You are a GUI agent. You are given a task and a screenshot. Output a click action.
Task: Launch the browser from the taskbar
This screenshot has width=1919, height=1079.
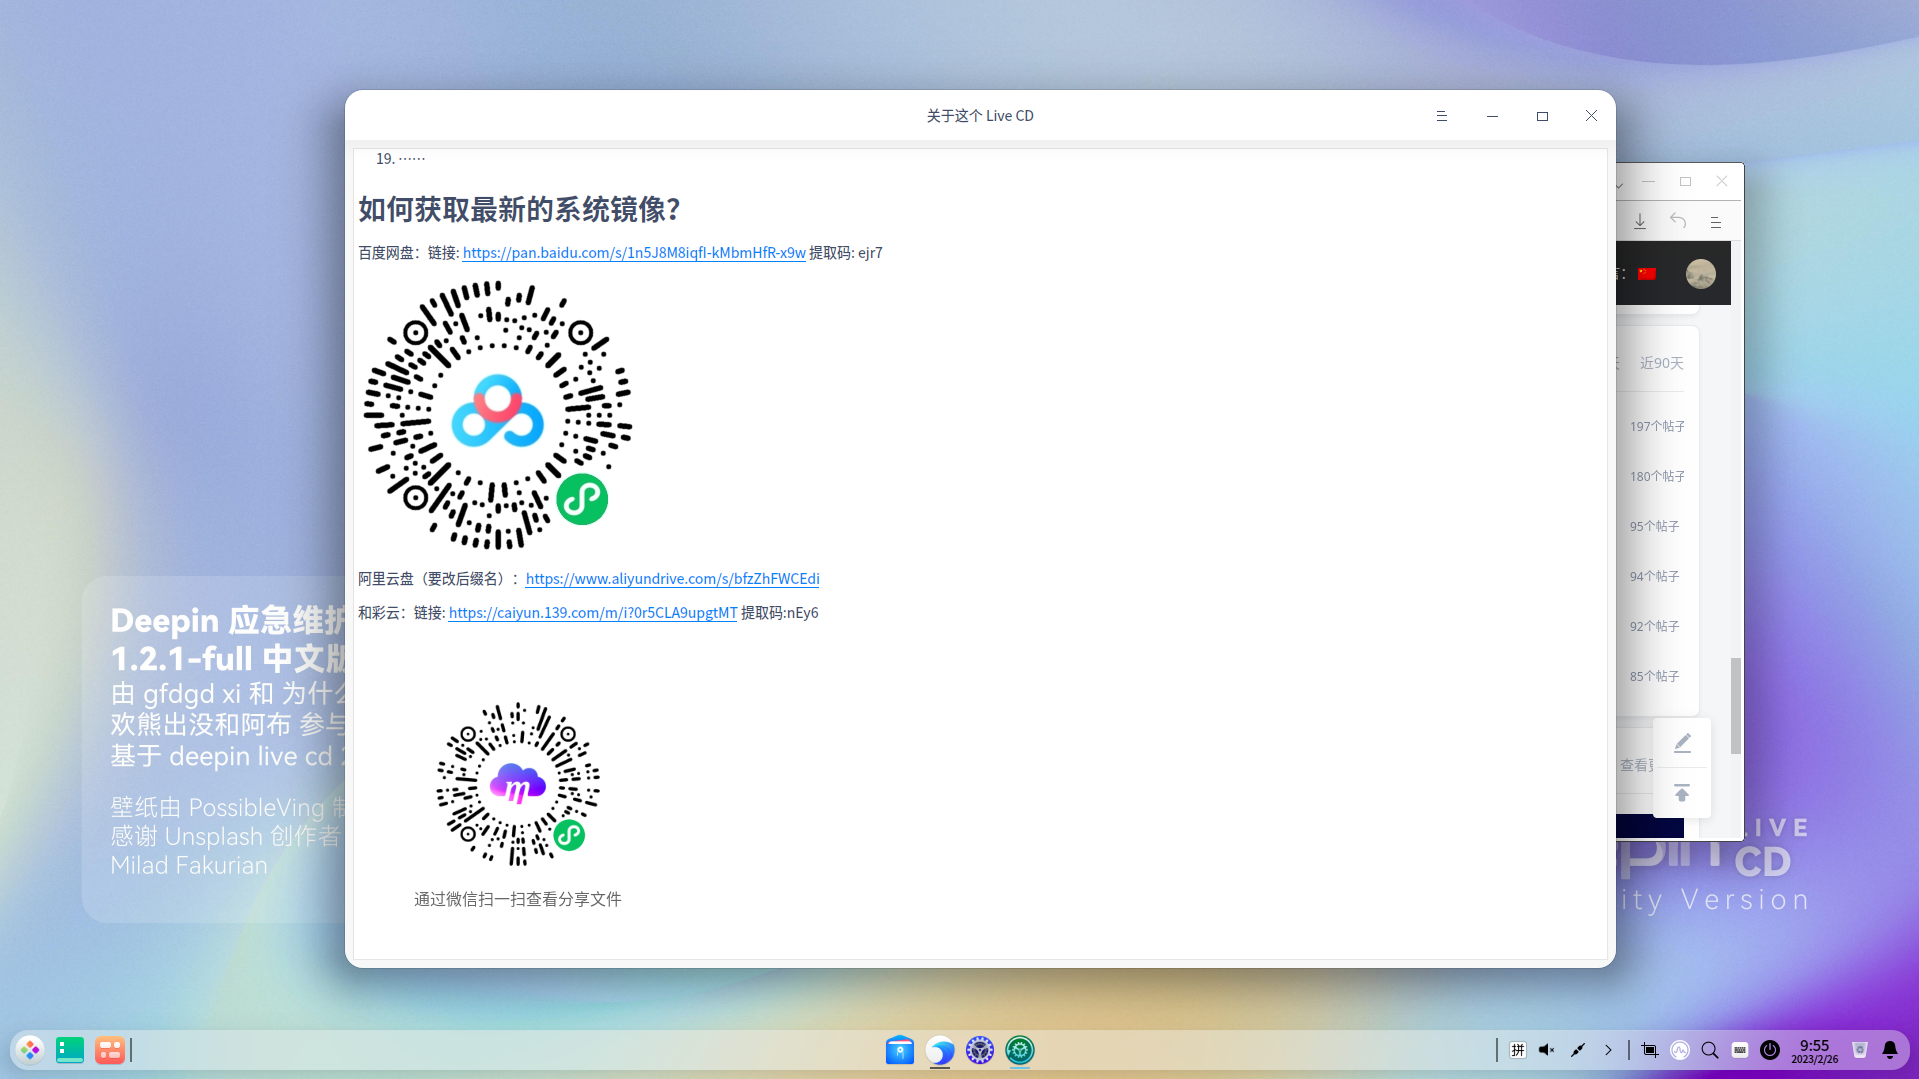[x=940, y=1050]
